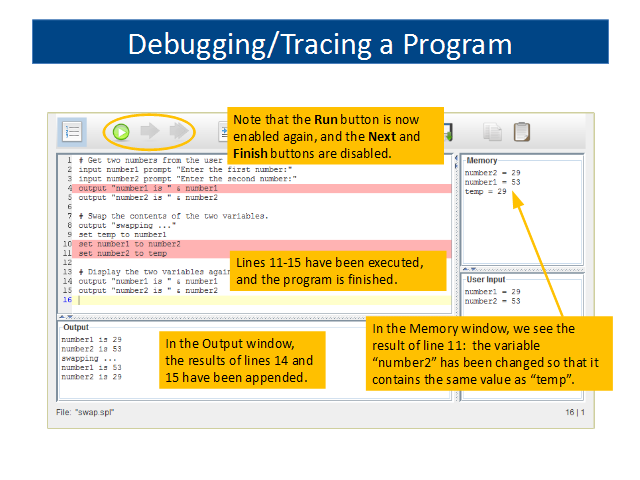This screenshot has height=480, width=640.
Task: Click comment "# Swap the contents of the two variables."
Action: pyautogui.click(x=173, y=216)
